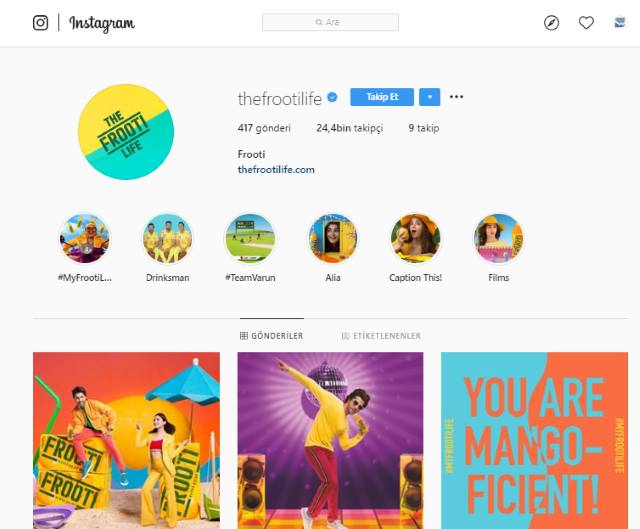Viewport: 640px width, 529px height.
Task: Open the Caption This! story highlight
Action: (x=416, y=239)
